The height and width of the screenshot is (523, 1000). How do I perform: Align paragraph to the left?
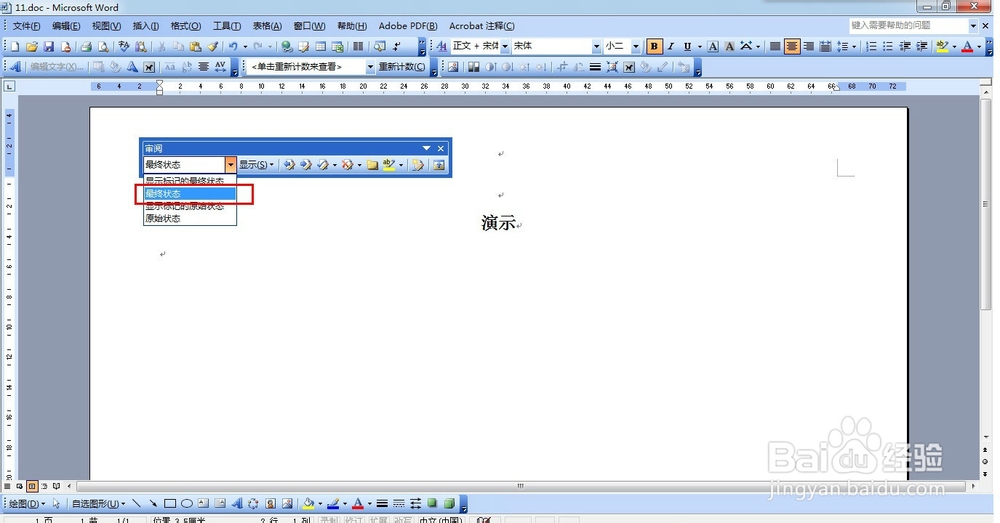775,47
